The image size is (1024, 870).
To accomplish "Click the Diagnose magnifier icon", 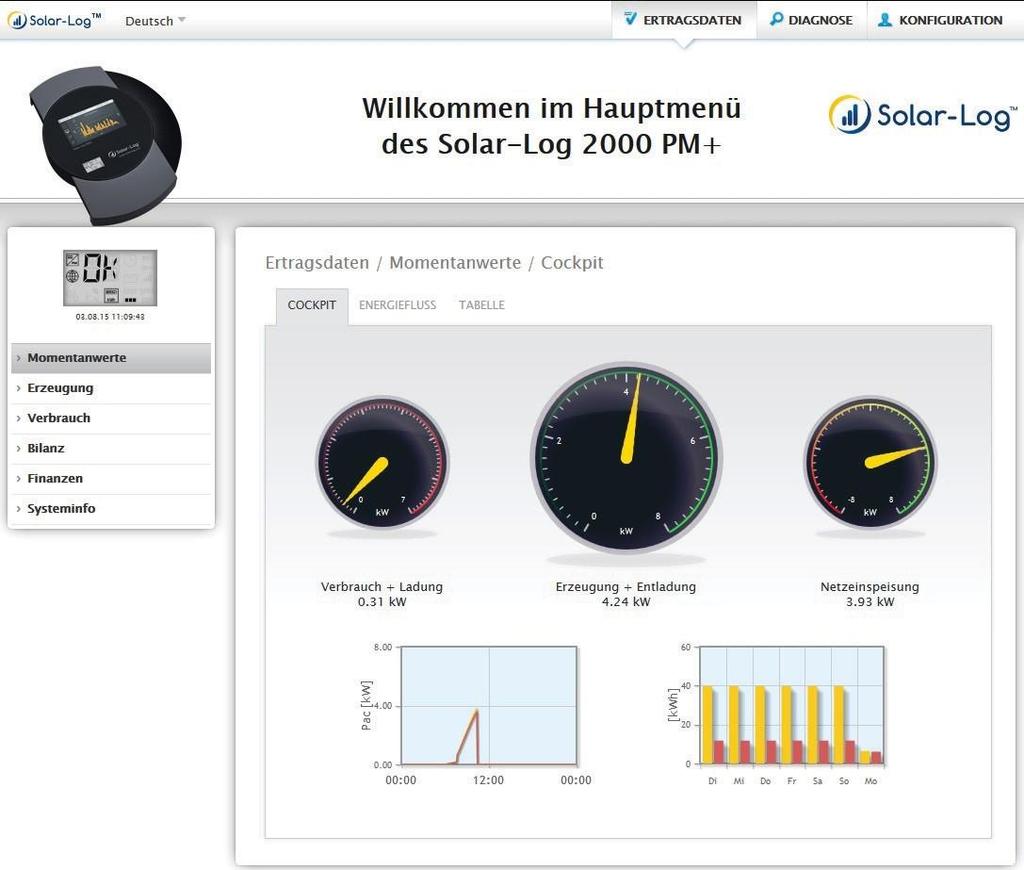I will coord(776,19).
